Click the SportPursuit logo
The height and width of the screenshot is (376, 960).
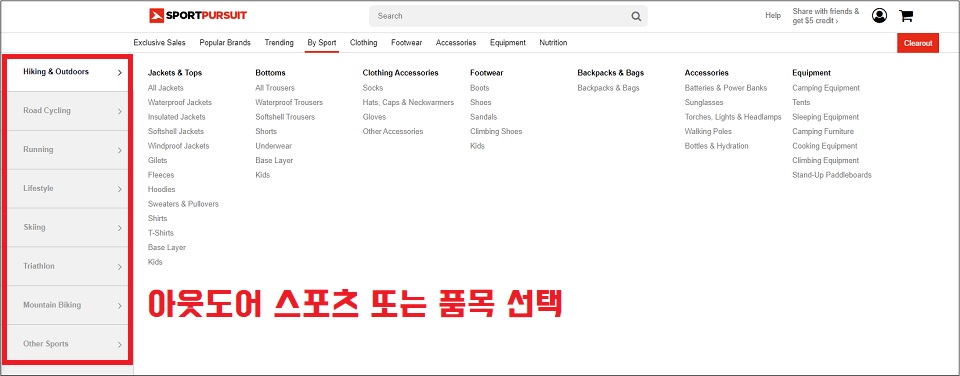[198, 15]
